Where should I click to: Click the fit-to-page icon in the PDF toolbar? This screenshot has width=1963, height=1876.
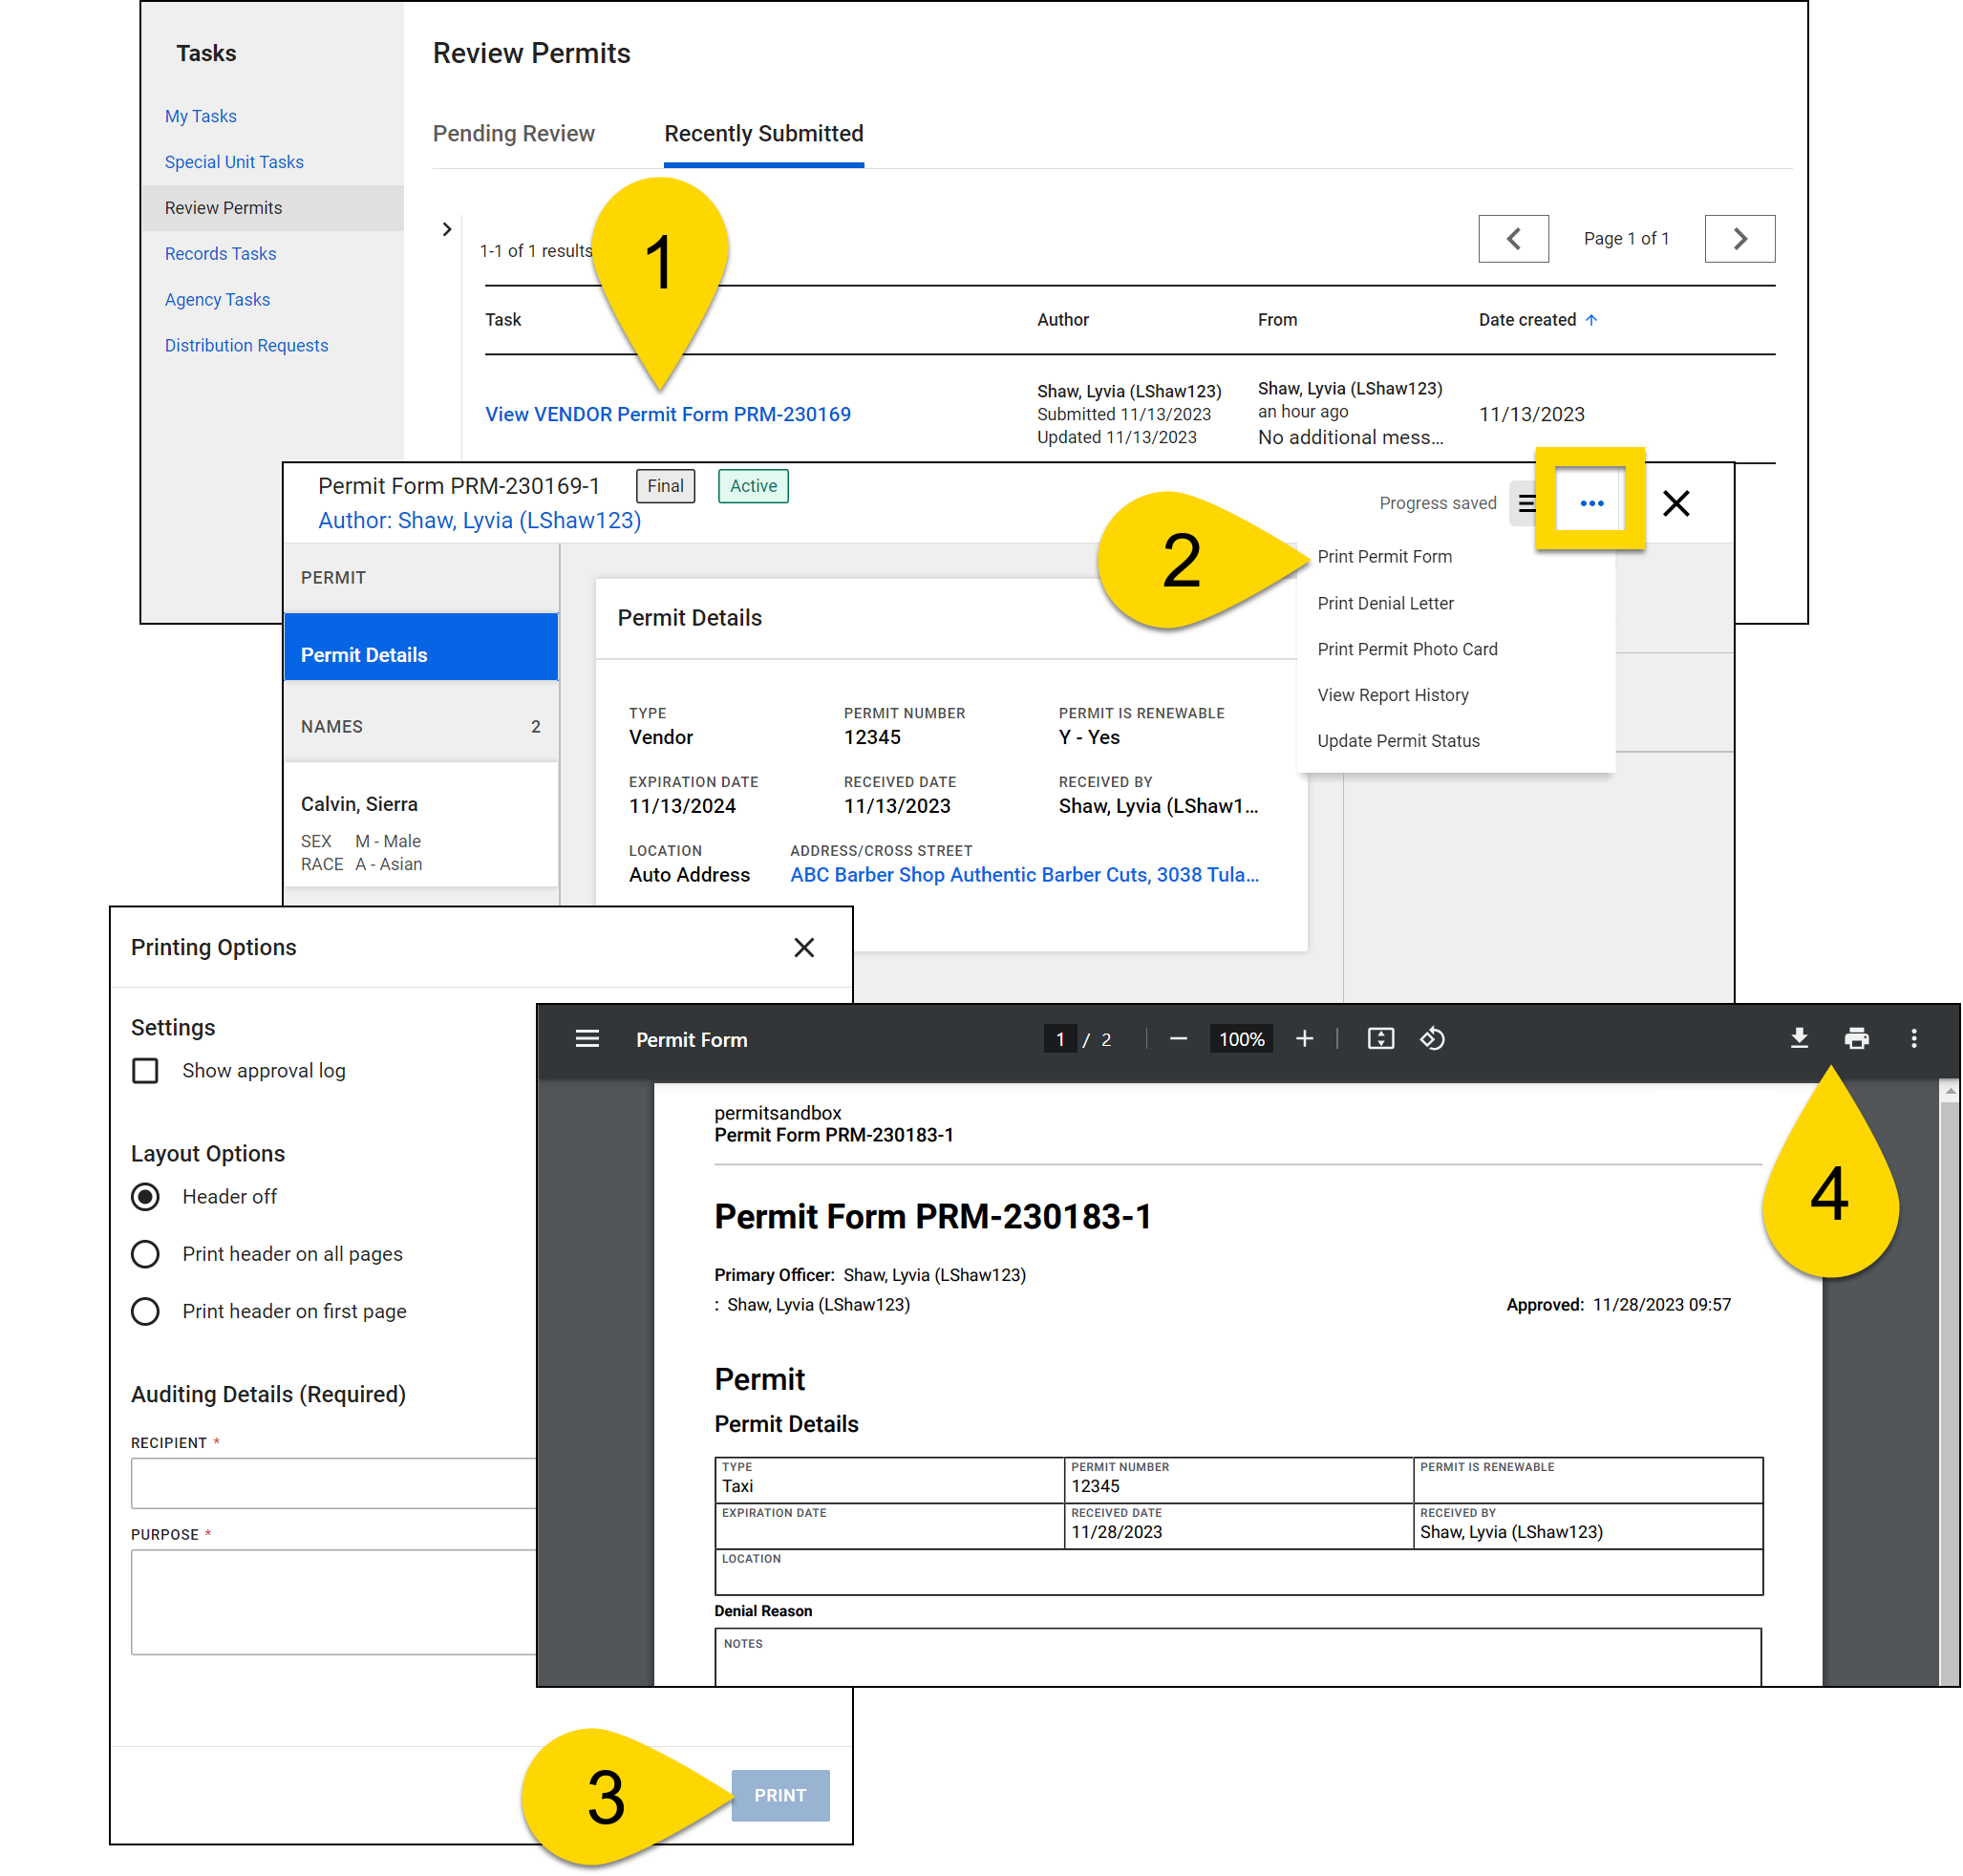point(1380,1039)
